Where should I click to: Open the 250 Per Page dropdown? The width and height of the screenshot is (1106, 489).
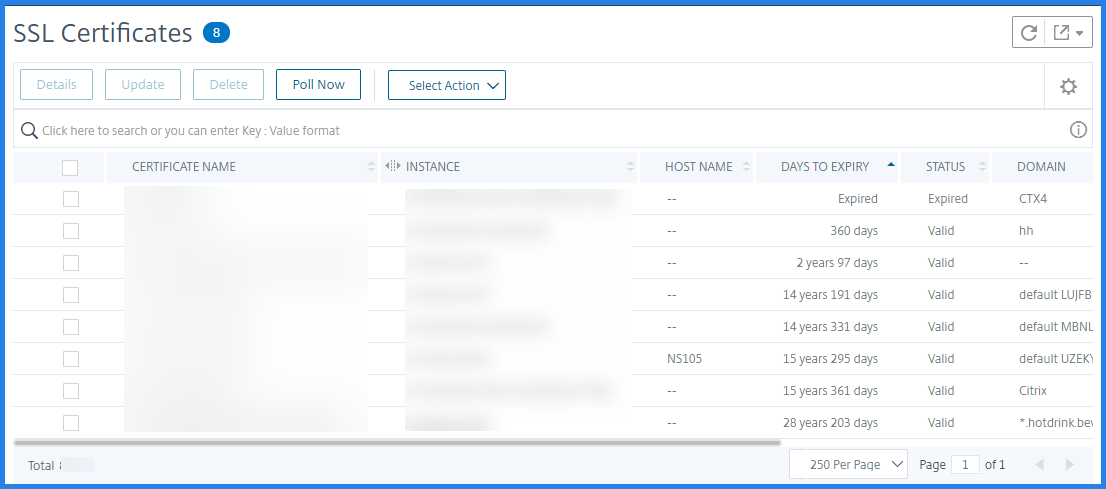[x=849, y=464]
